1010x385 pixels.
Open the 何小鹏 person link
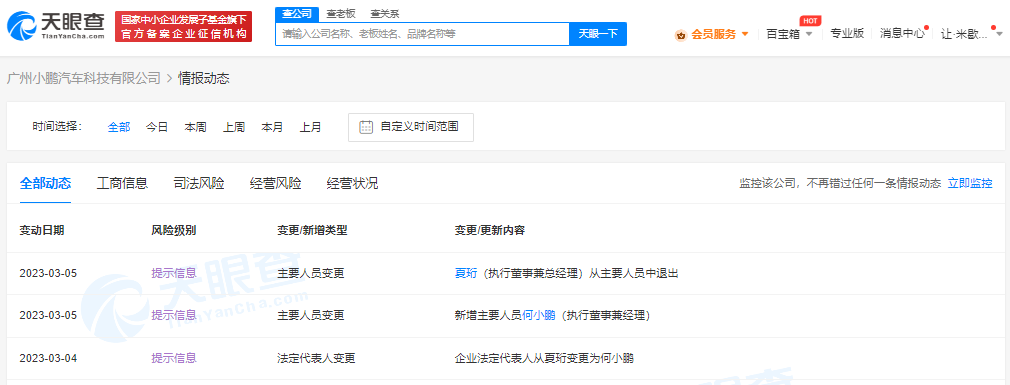pyautogui.click(x=539, y=315)
